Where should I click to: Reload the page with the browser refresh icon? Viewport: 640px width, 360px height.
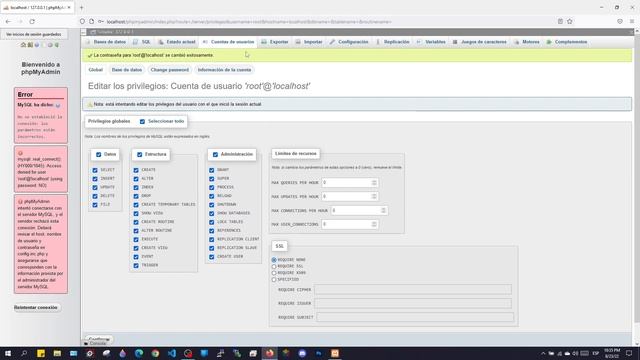(x=32, y=21)
